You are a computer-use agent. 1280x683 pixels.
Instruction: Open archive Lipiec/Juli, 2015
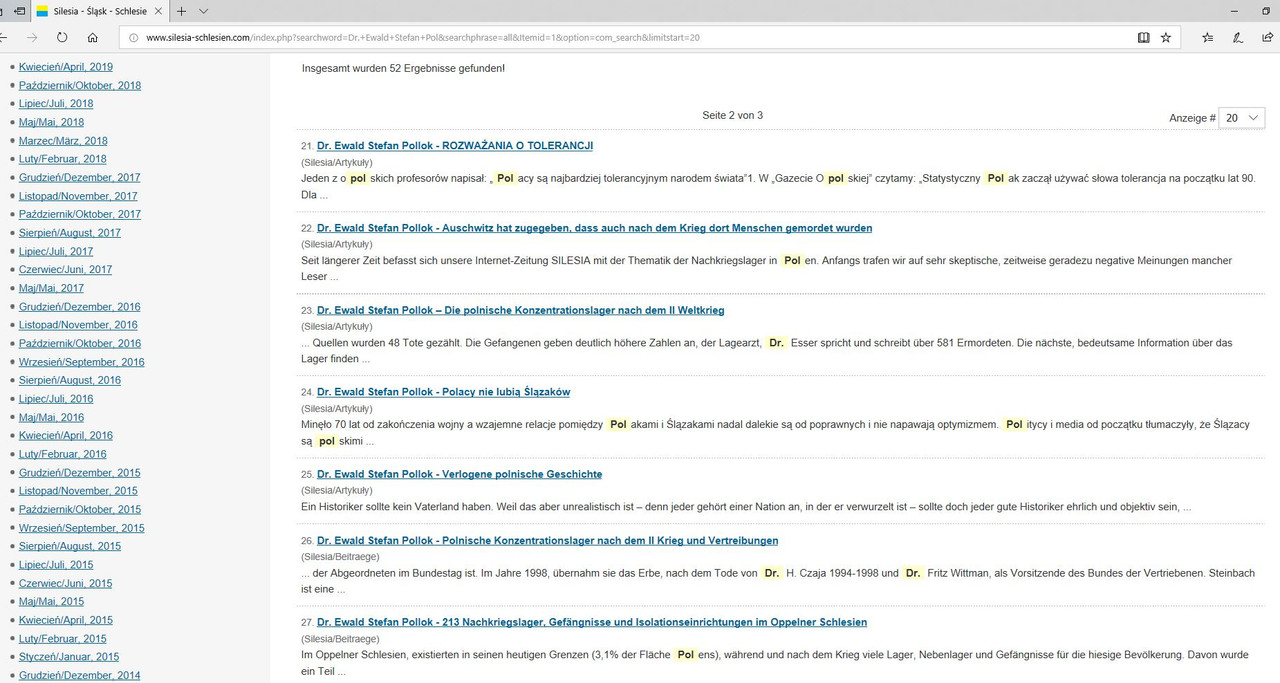tap(56, 565)
